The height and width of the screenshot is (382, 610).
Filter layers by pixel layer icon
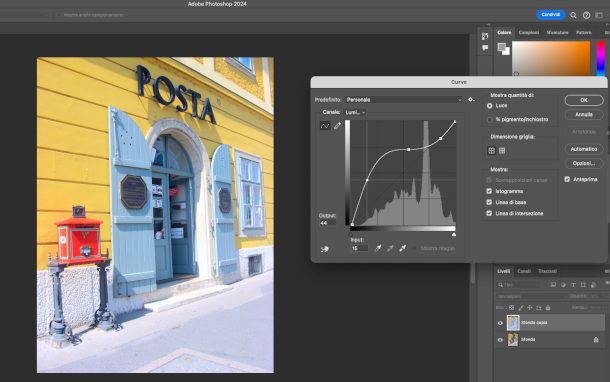[x=553, y=285]
